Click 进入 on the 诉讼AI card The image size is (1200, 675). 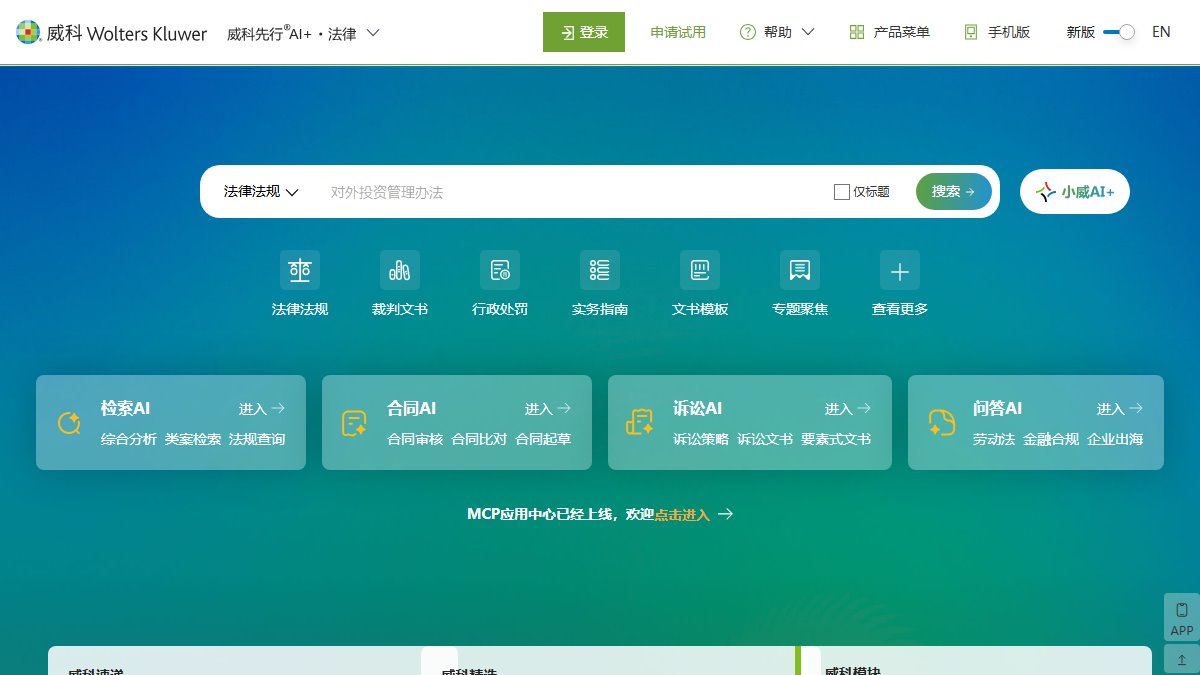848,408
